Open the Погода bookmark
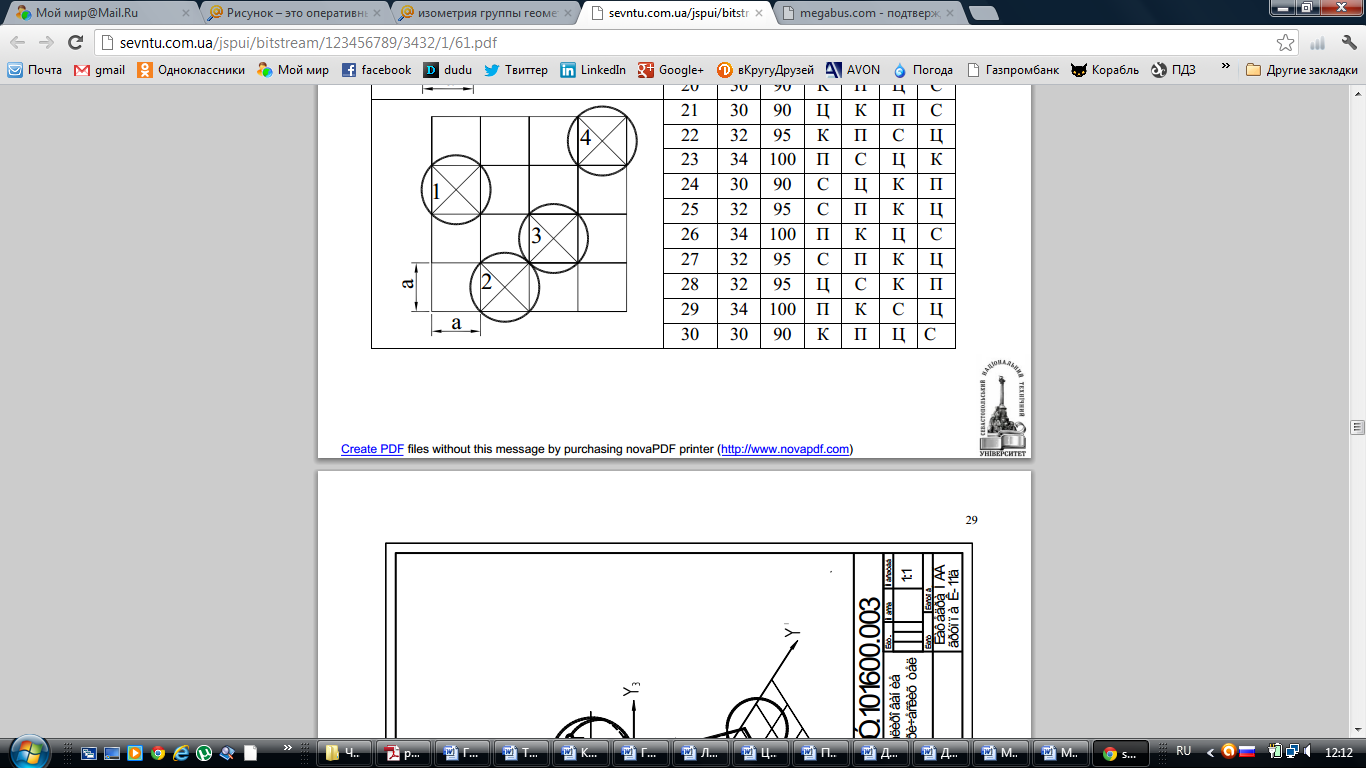The height and width of the screenshot is (768, 1366). pyautogui.click(x=923, y=70)
